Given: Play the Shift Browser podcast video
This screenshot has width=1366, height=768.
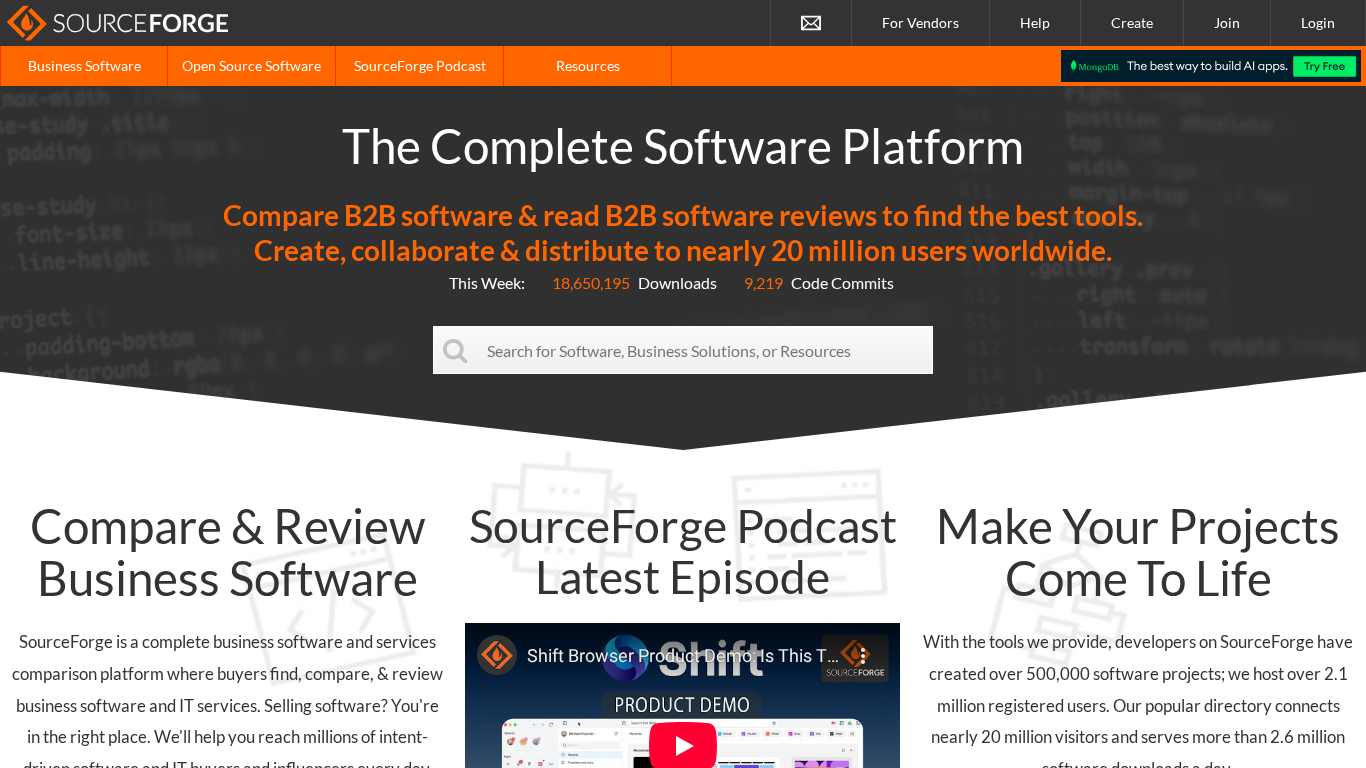Looking at the screenshot, I should click(x=683, y=745).
